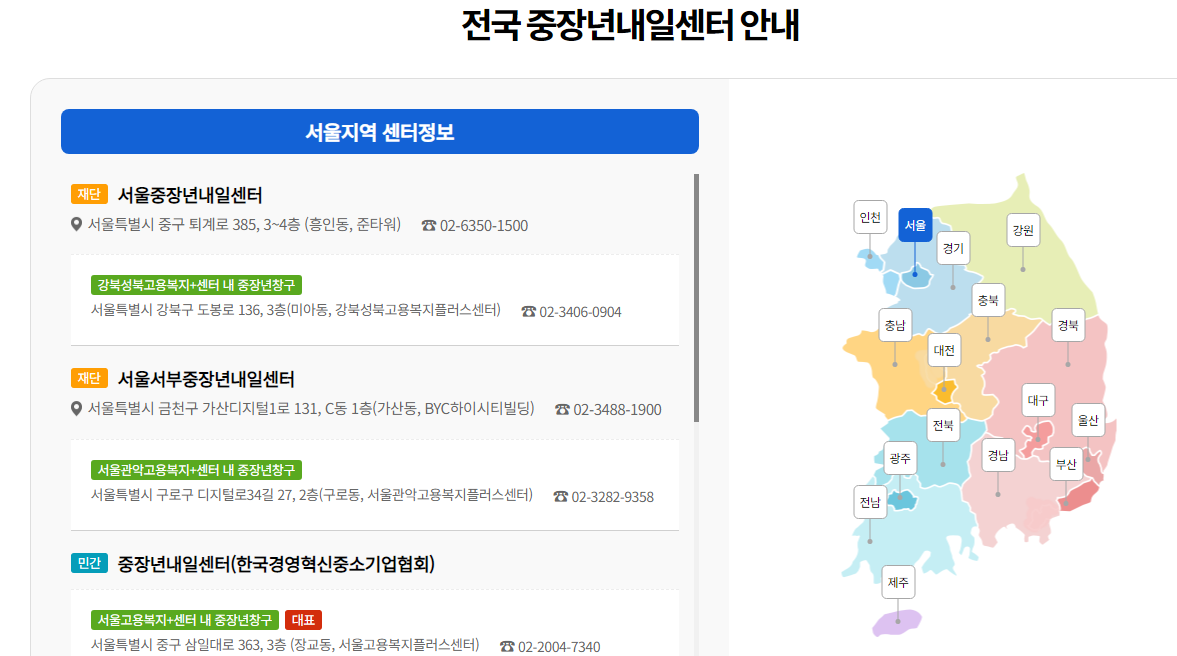Viewport: 1177px width, 656px height.
Task: Click phone icon next to 02-6350-1500
Action: [x=429, y=225]
